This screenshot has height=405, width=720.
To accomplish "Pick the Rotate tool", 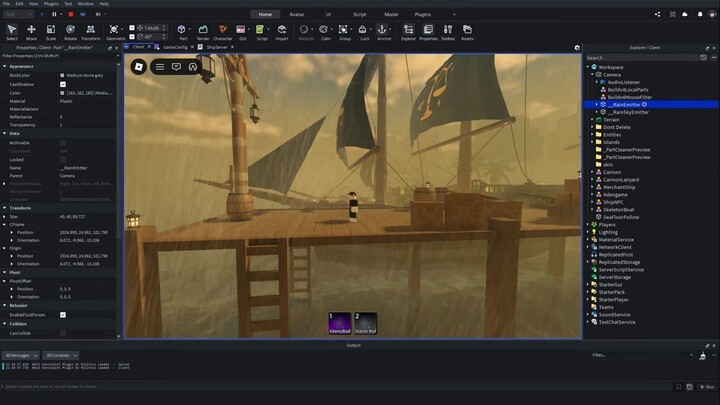I will pyautogui.click(x=70, y=32).
